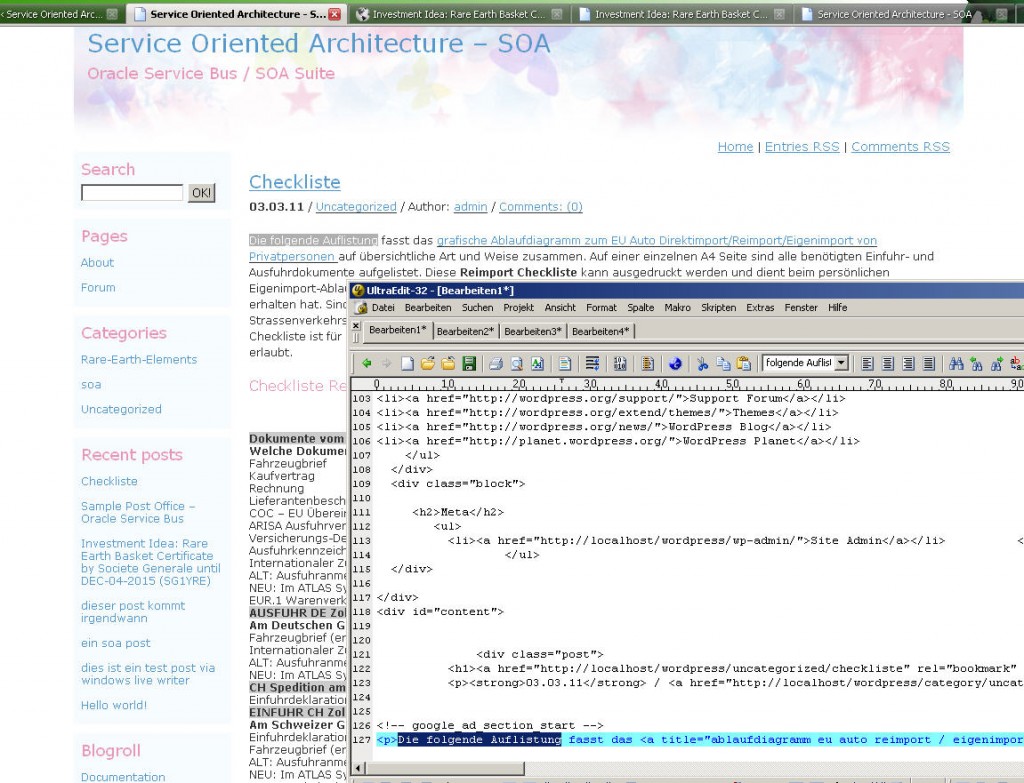Viewport: 1024px width, 783px height.
Task: Open recent post 'Hello world!'
Action: click(114, 705)
